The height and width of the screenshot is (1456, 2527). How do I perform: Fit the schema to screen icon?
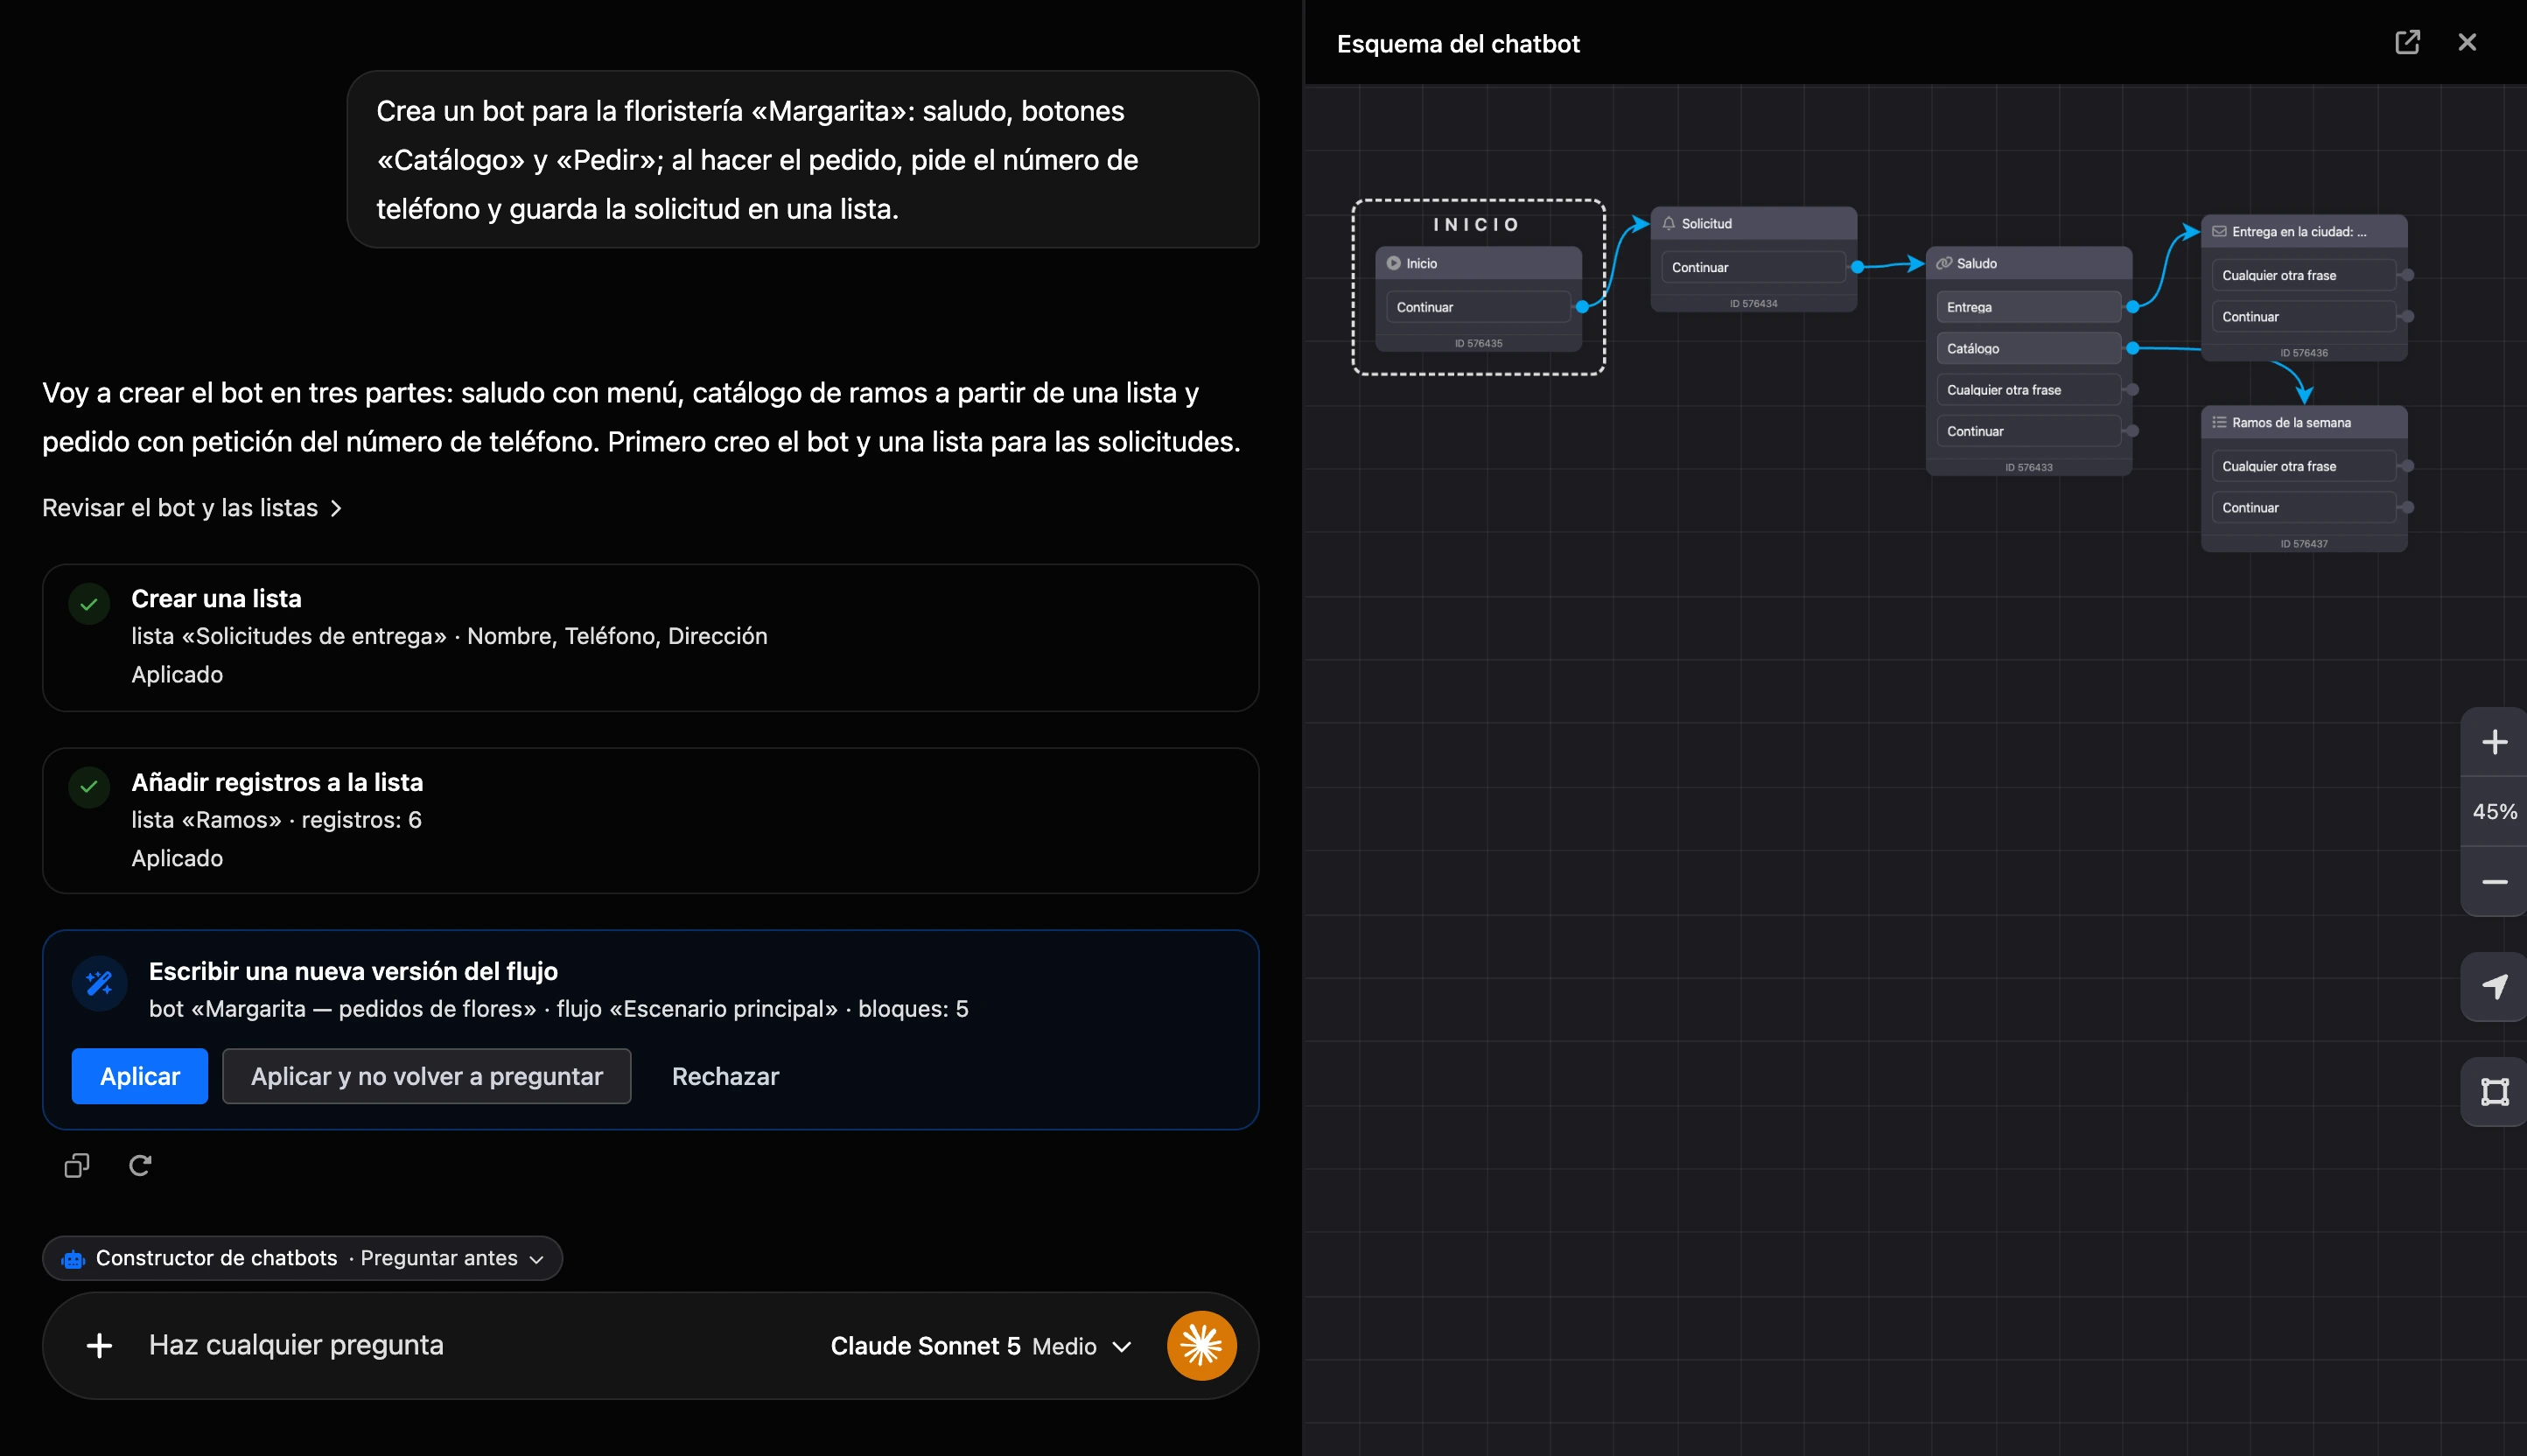tap(2494, 1092)
